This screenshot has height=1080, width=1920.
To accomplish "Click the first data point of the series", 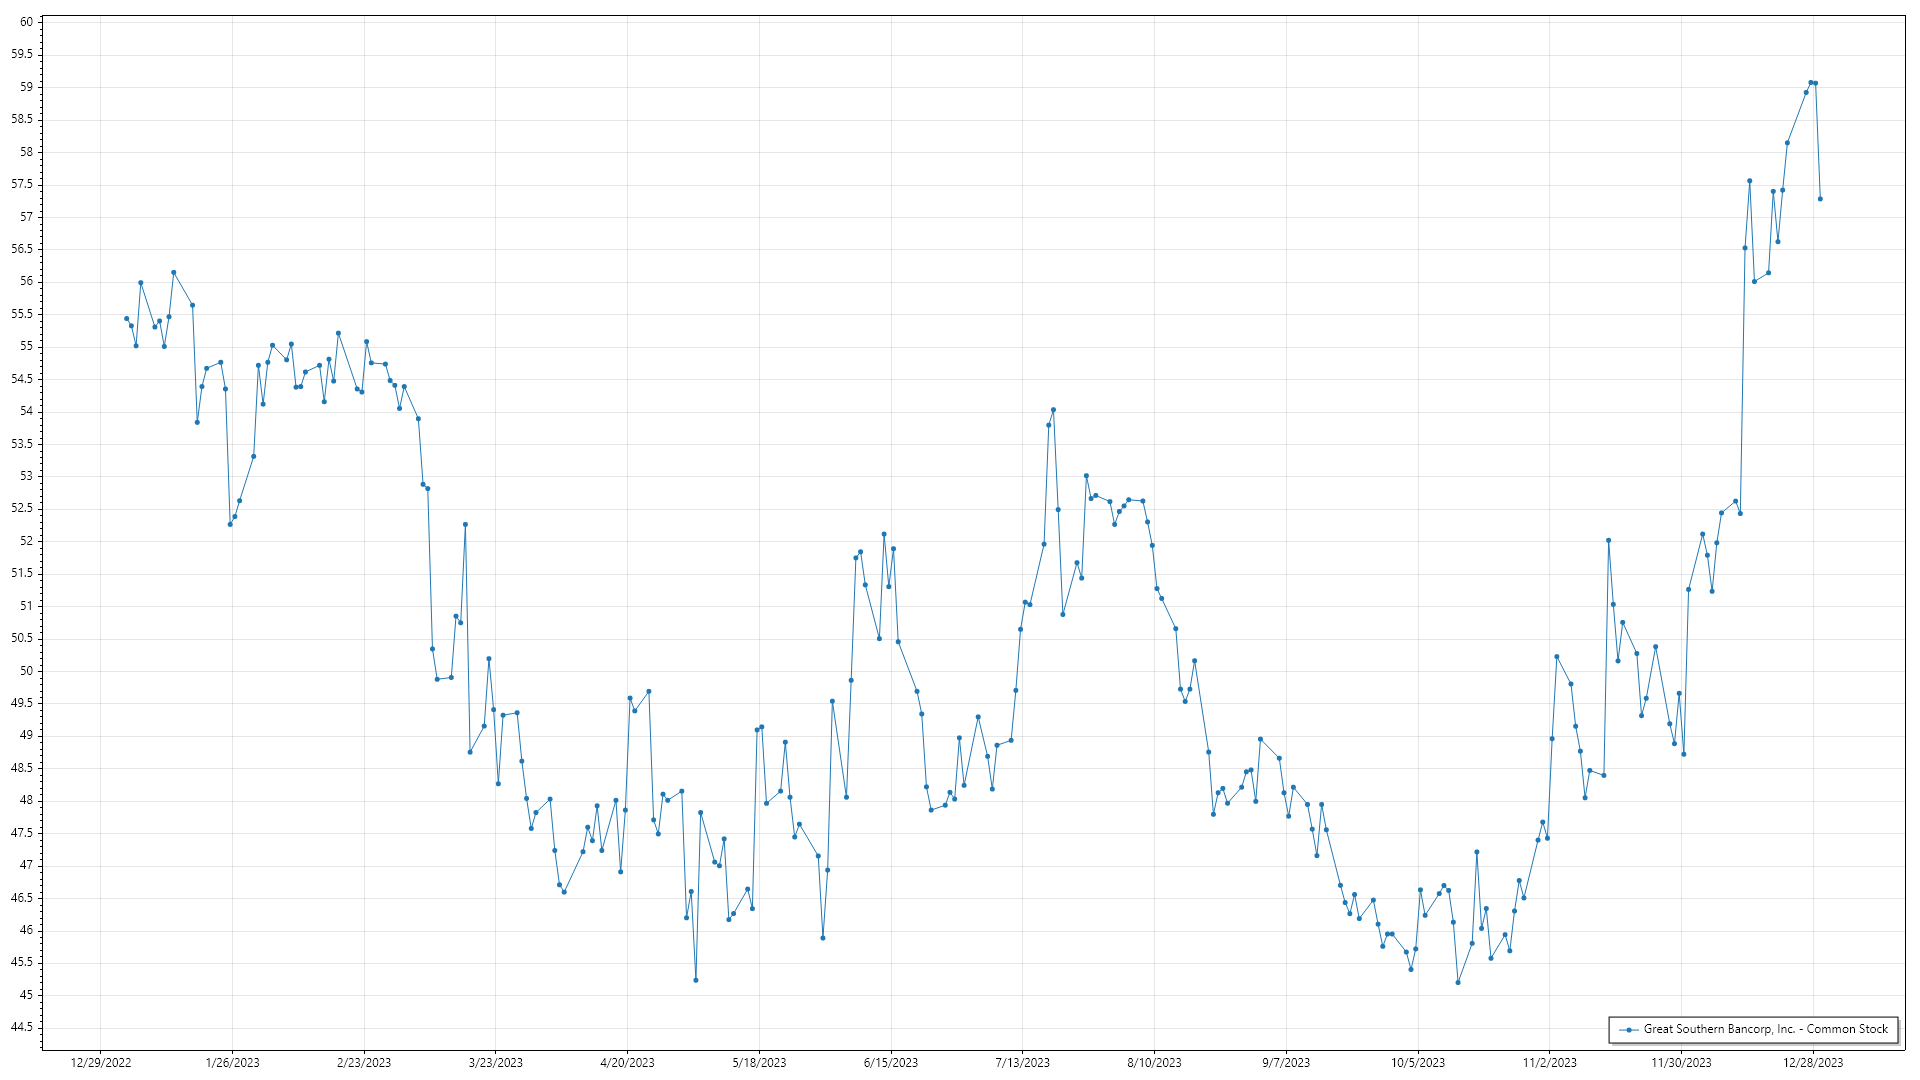I will (126, 319).
